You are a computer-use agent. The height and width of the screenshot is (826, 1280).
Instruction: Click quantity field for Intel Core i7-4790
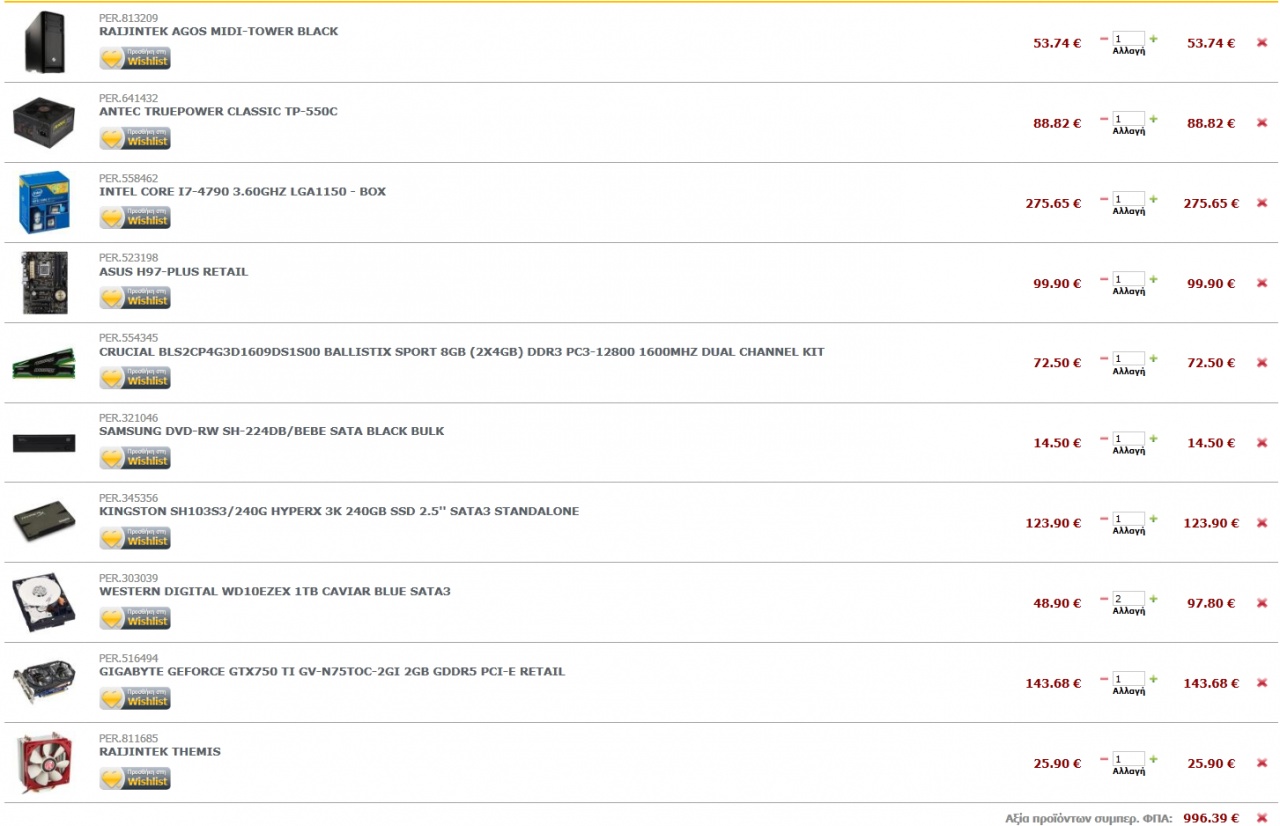[x=1128, y=199]
